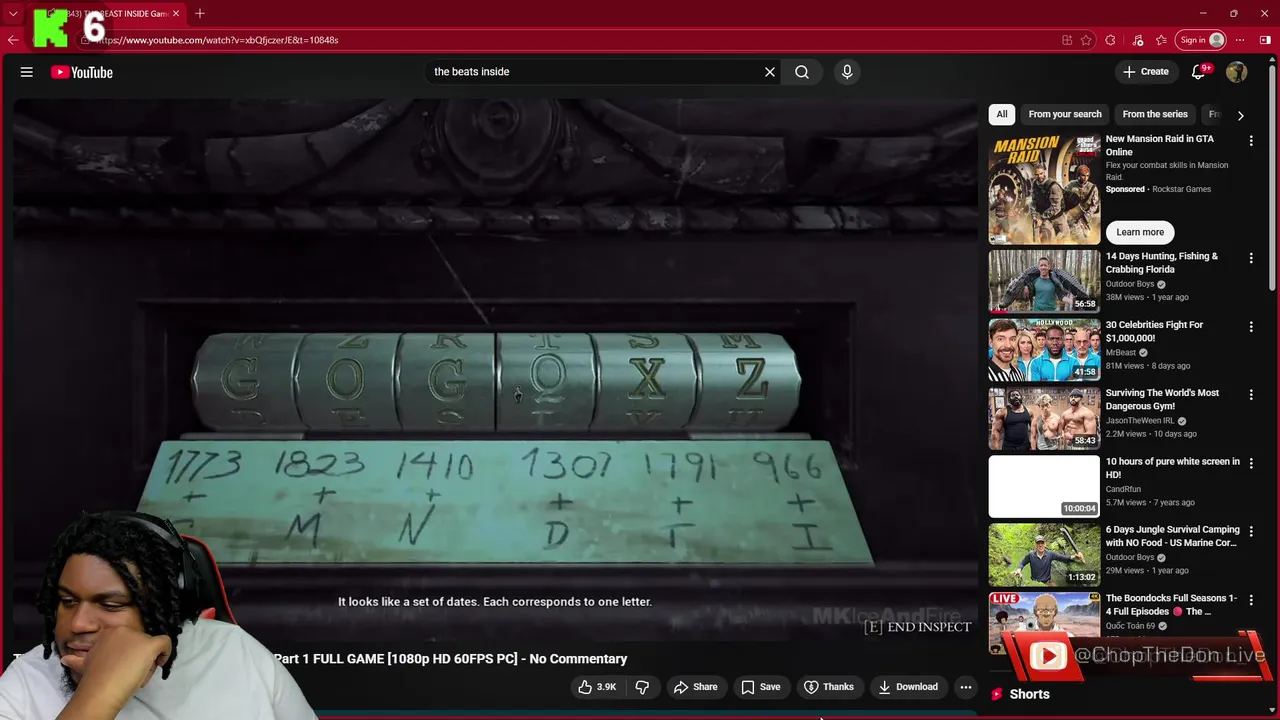Click the video player area
1280x720 pixels.
pyautogui.click(x=495, y=370)
